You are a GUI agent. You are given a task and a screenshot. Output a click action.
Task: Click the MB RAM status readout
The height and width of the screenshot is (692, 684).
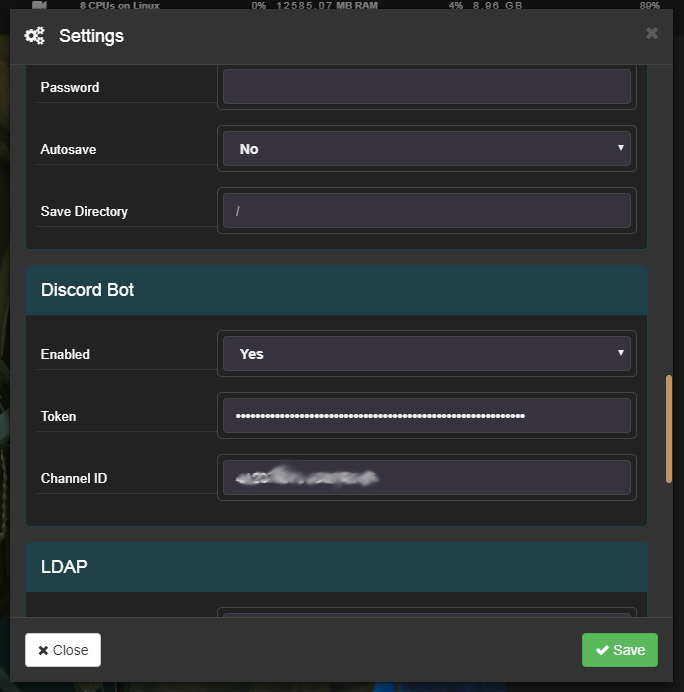[x=327, y=6]
